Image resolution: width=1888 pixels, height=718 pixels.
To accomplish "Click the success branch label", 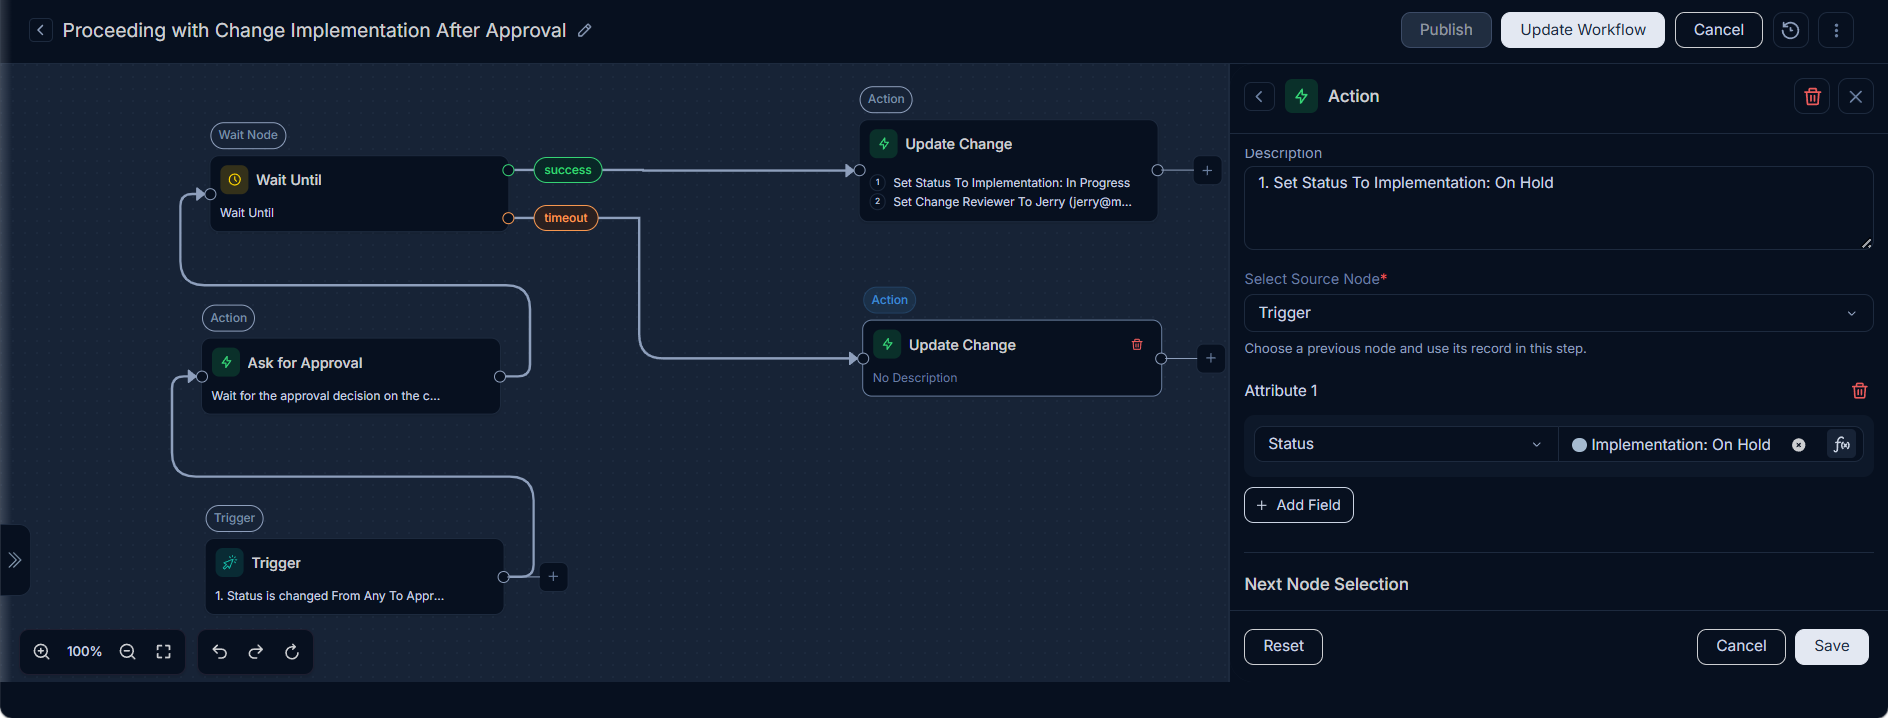I will (568, 170).
